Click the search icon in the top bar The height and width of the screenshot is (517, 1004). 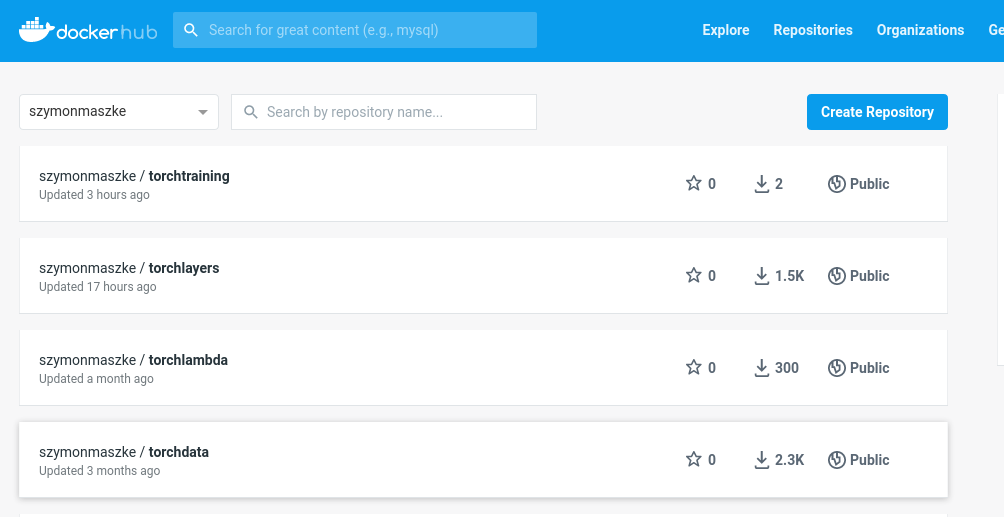(191, 30)
